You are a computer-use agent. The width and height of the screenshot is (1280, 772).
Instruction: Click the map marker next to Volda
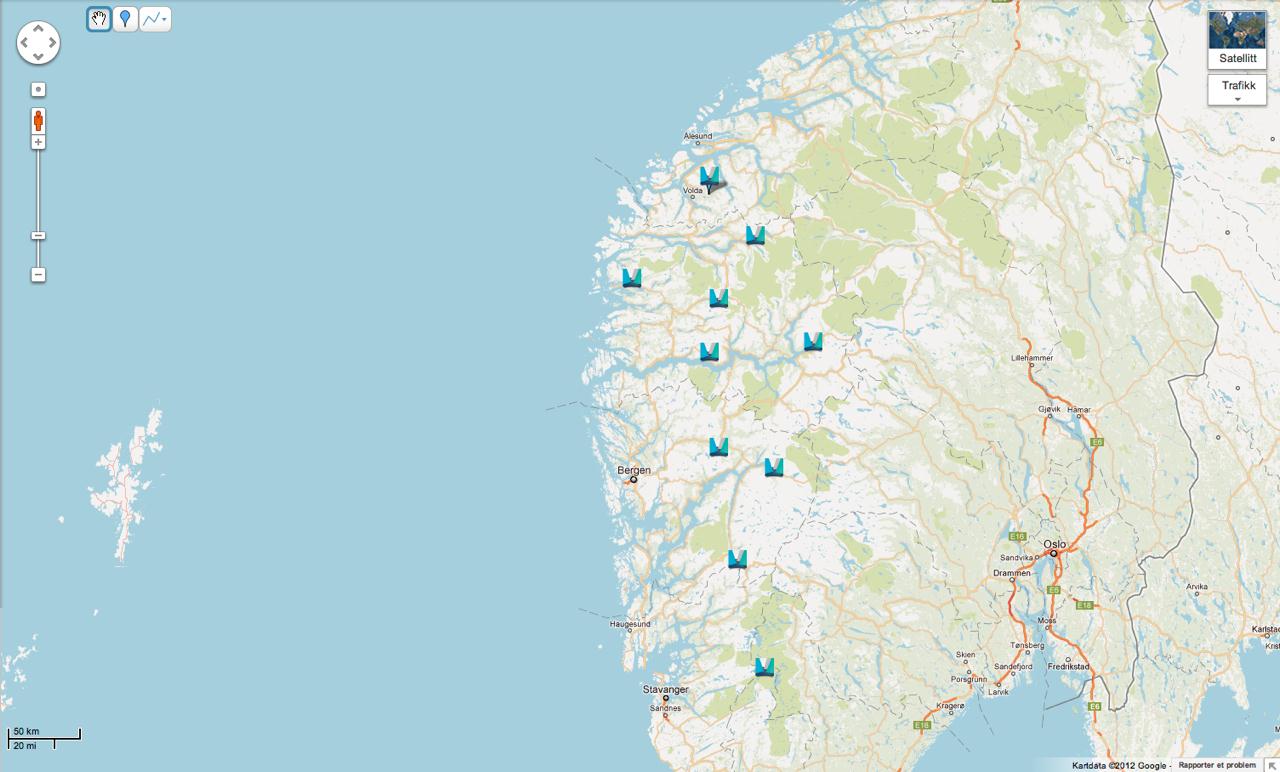tap(710, 179)
